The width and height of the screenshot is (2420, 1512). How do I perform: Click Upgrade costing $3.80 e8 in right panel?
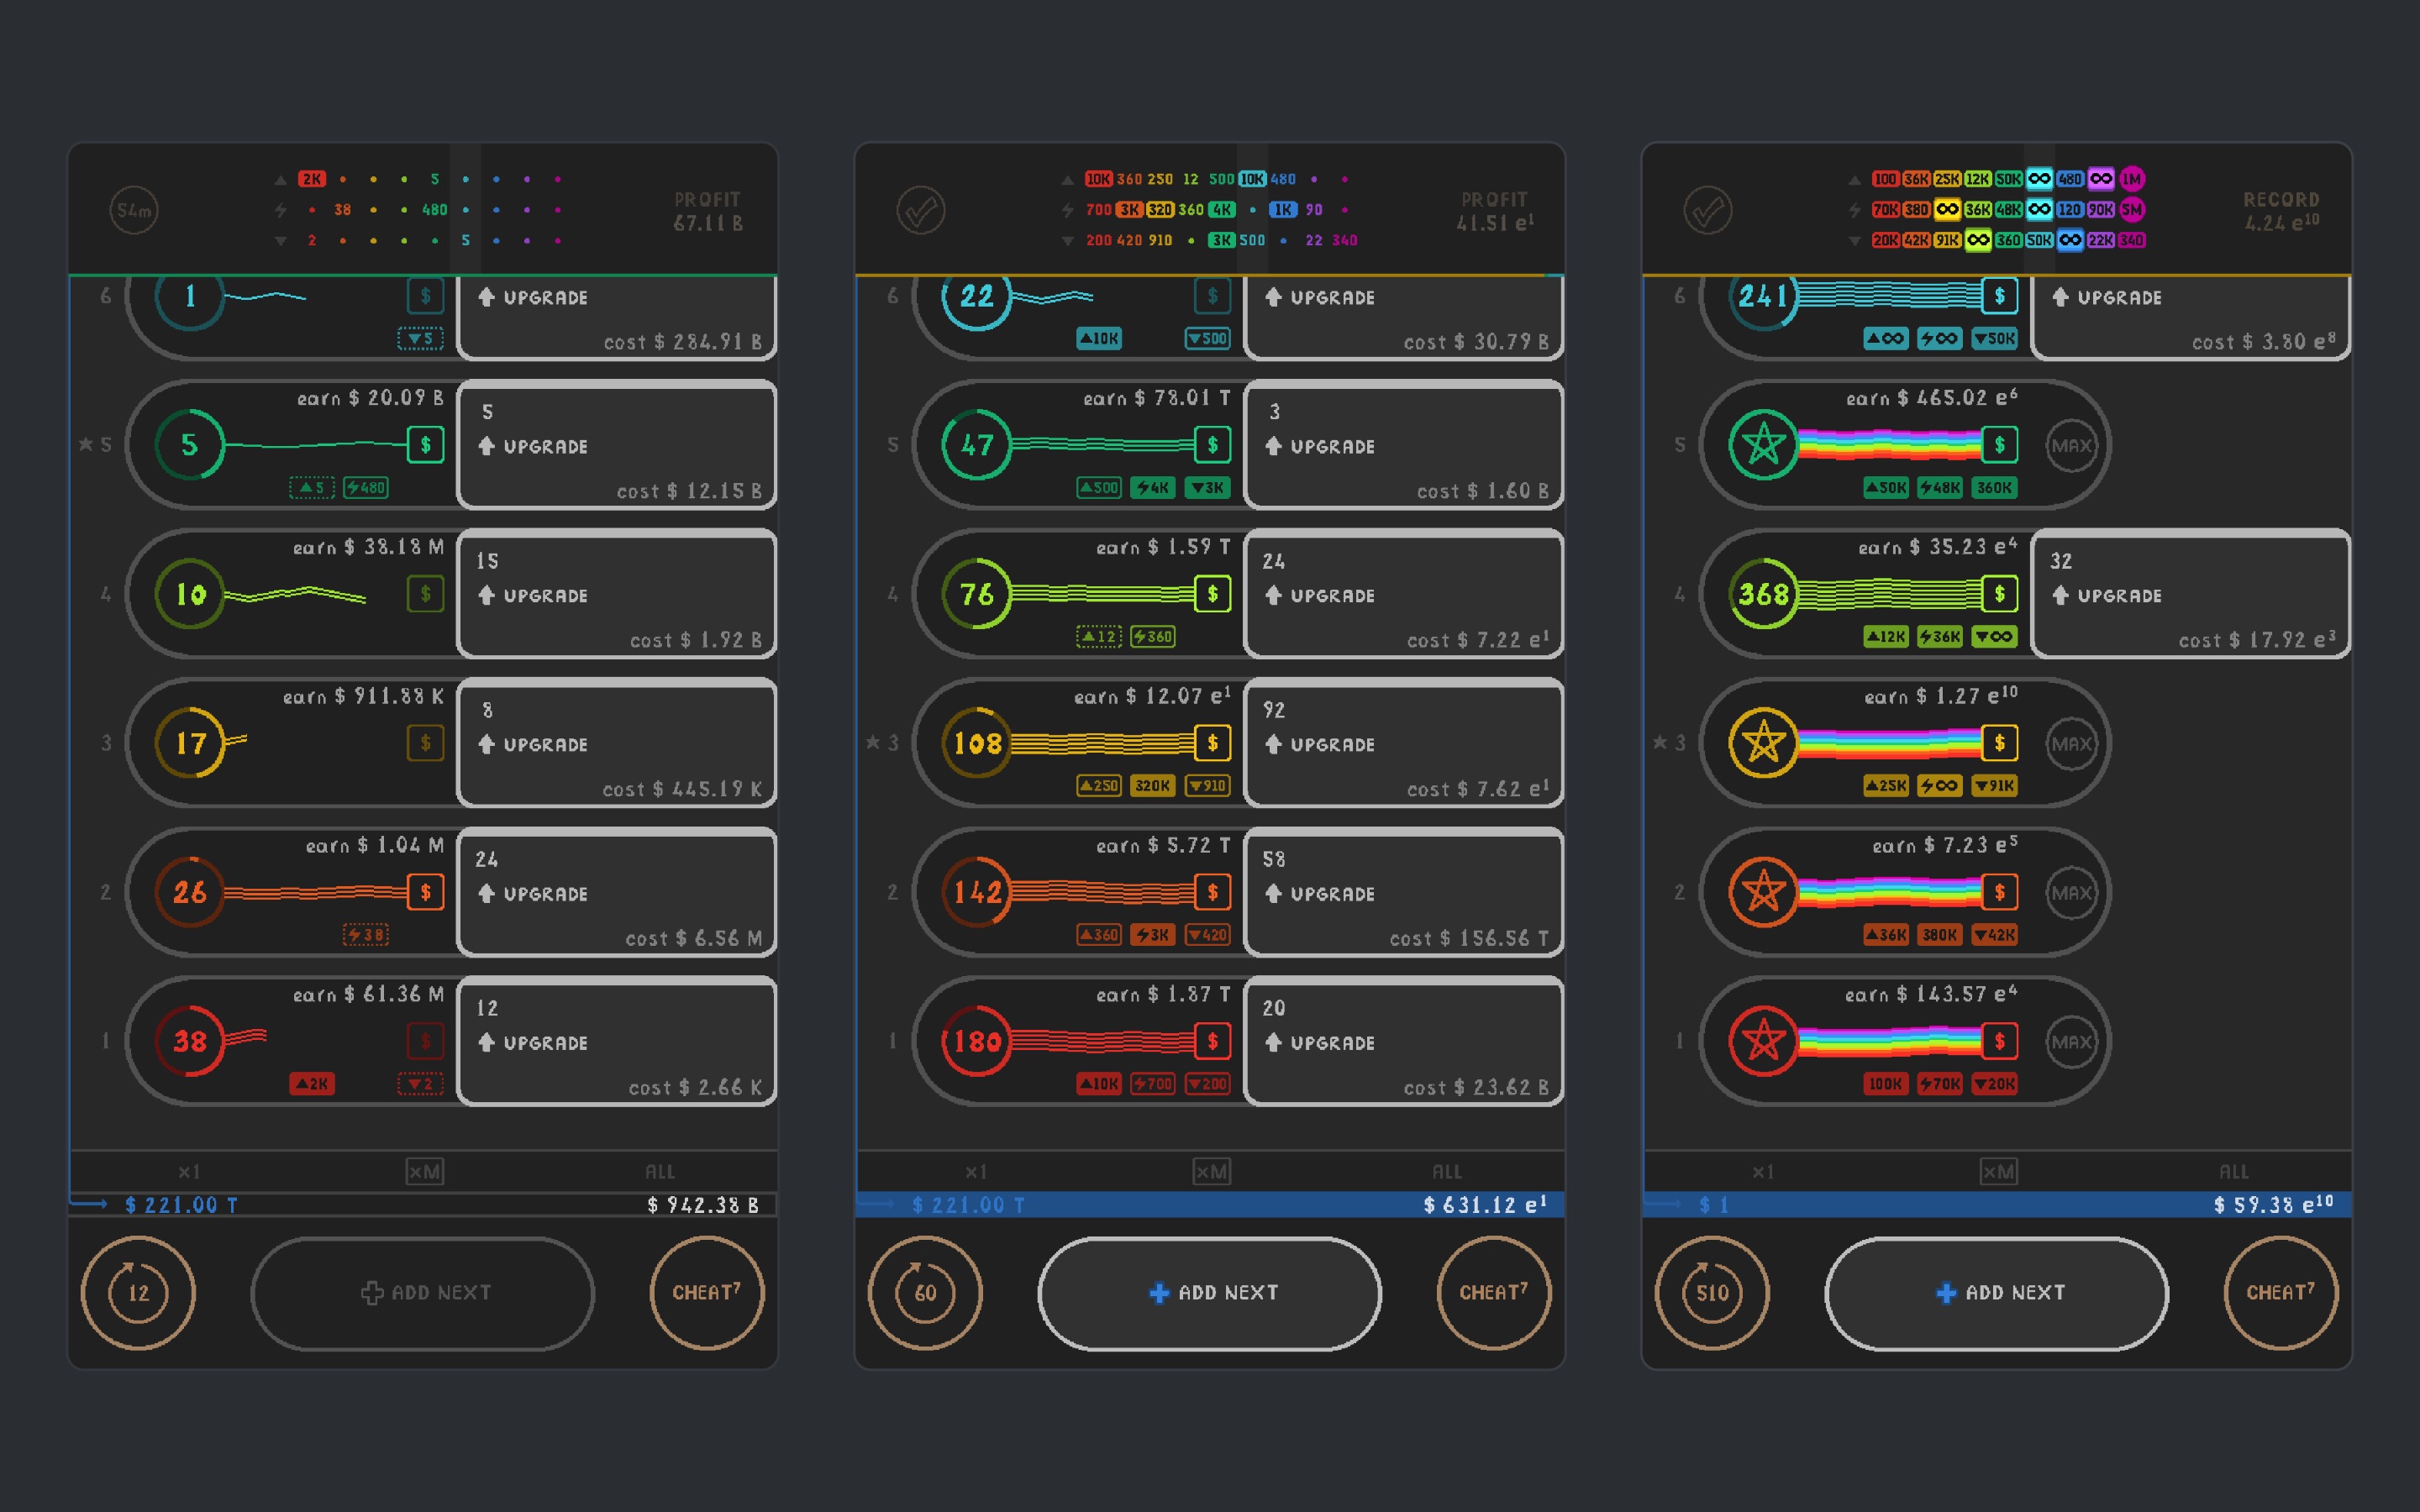pos(2191,317)
